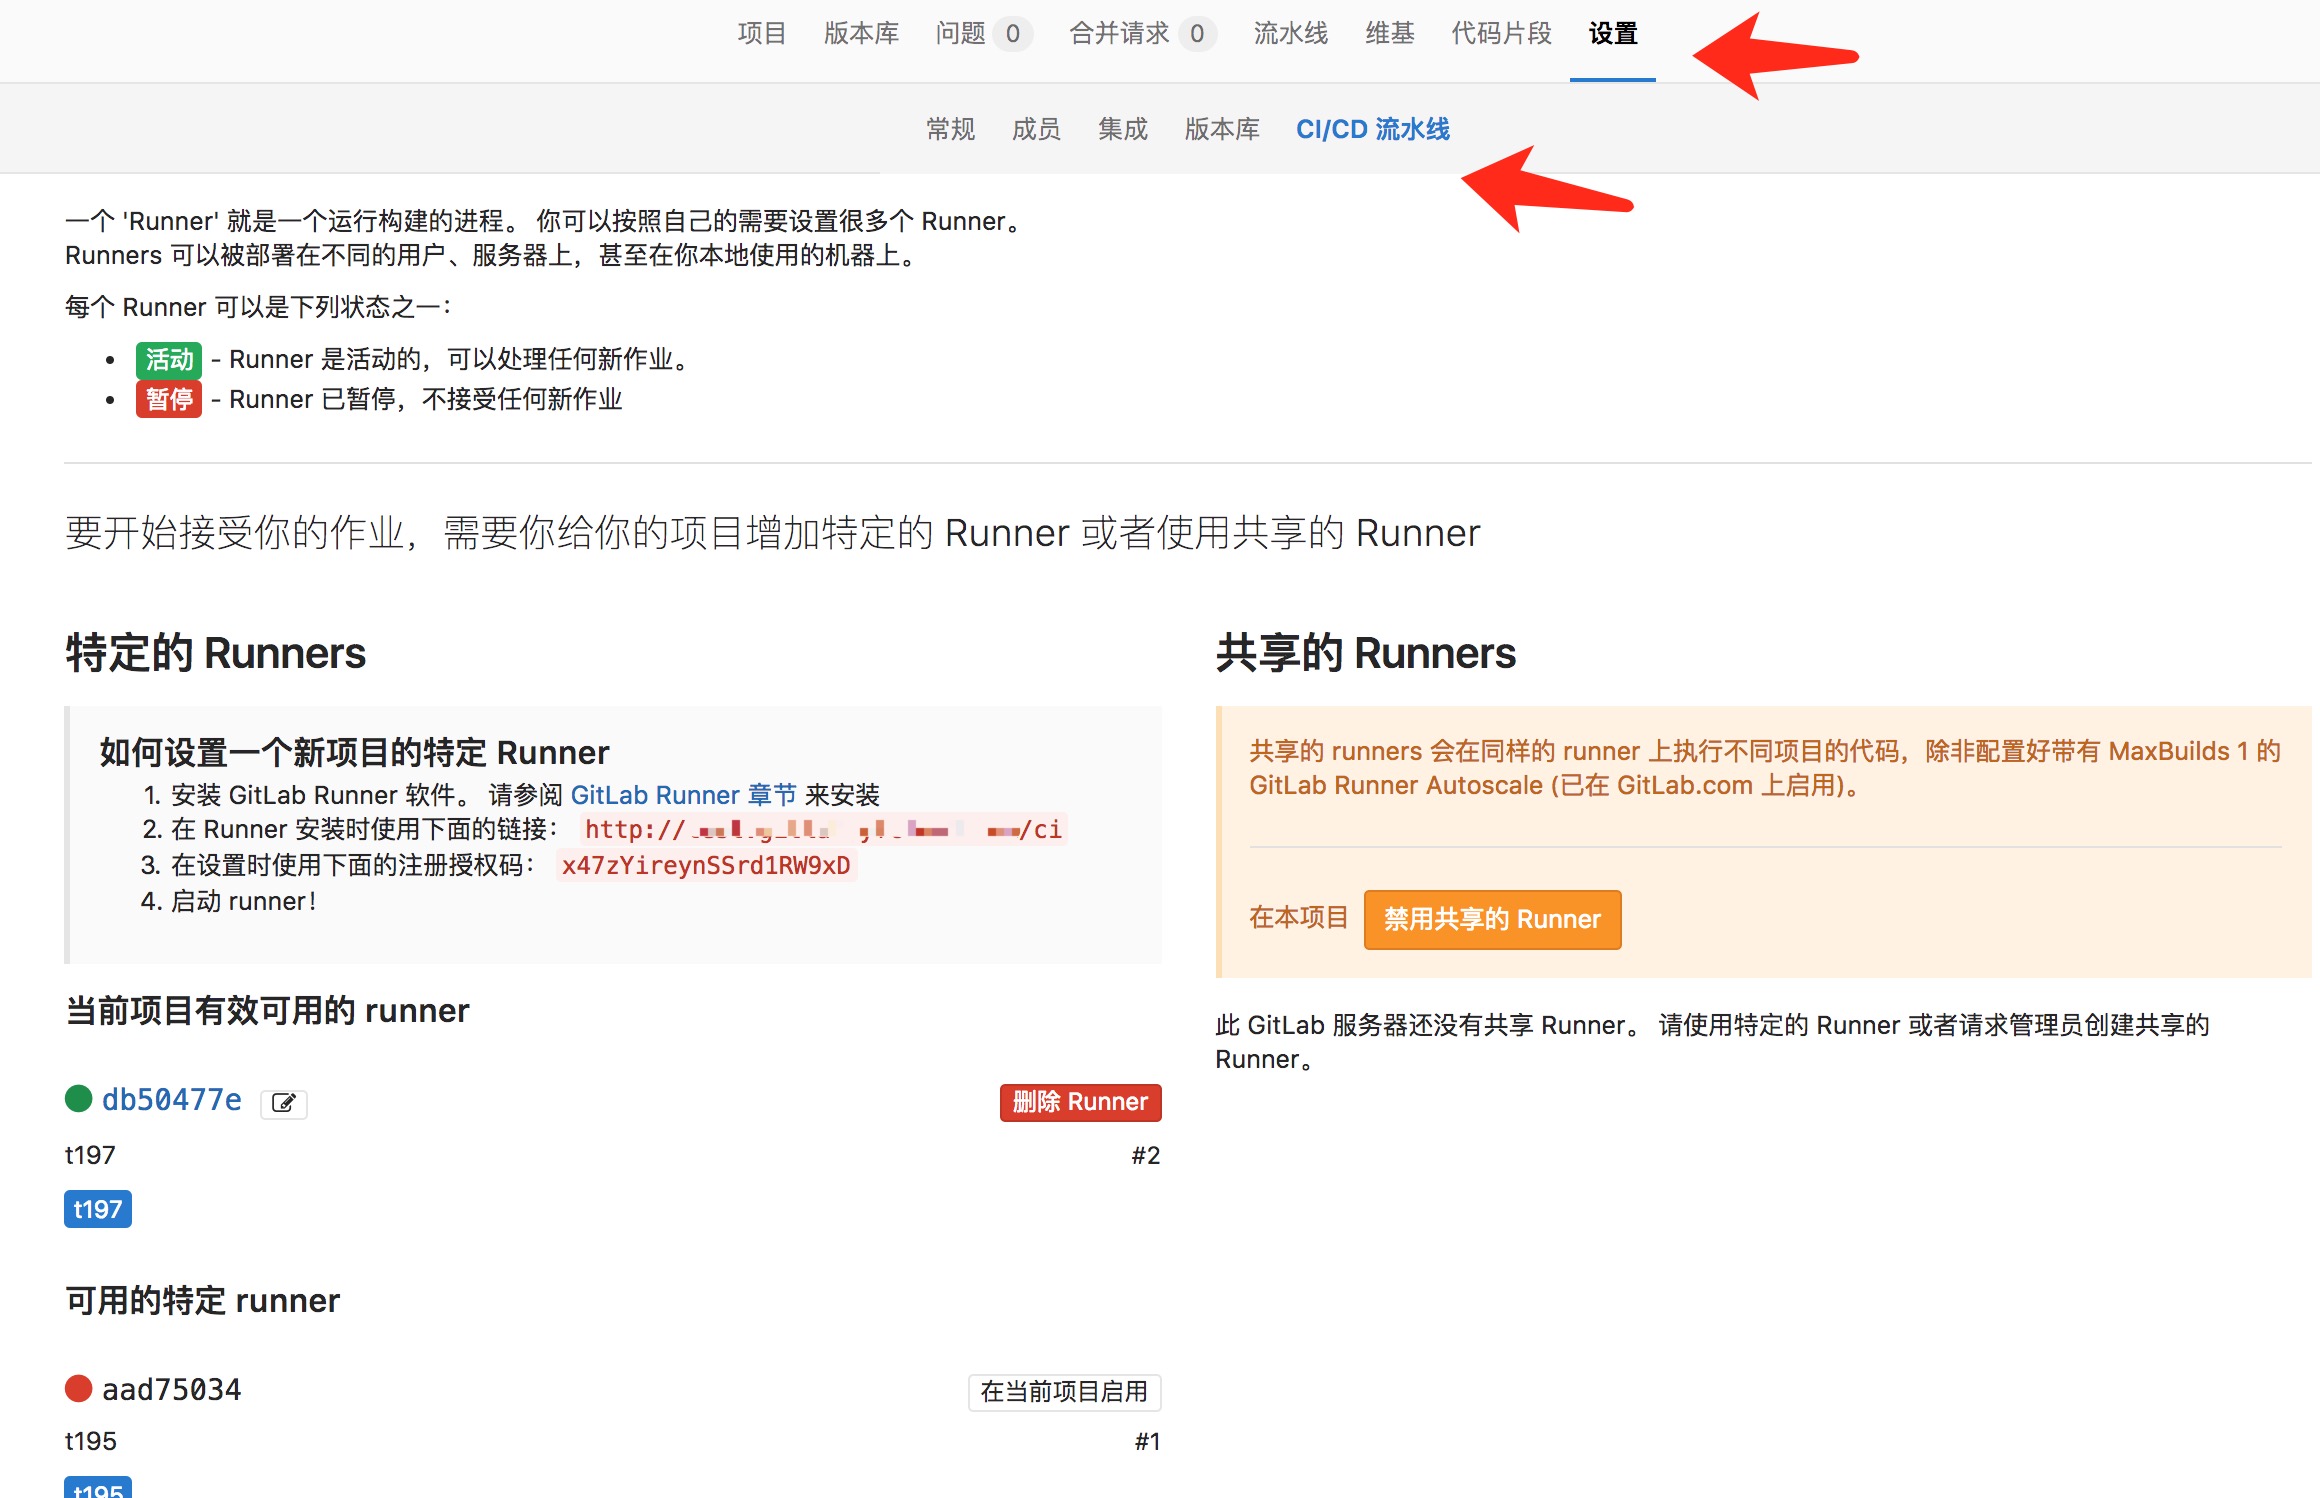The width and height of the screenshot is (2320, 1498).
Task: Open the 成员 settings sub-tab
Action: 1036,130
